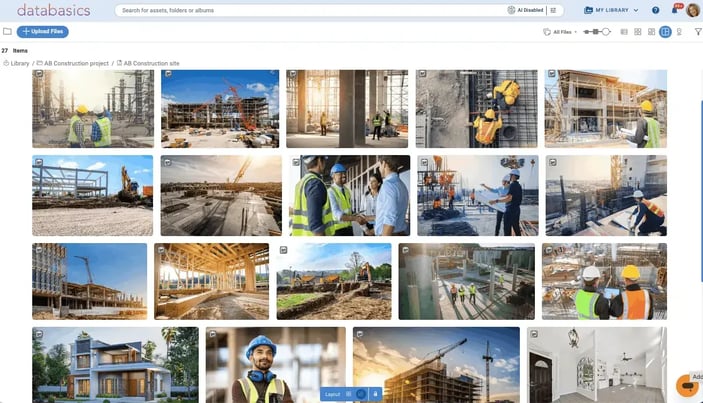Viewport: 703px width, 403px height.
Task: Open the two workers talking photo
Action: (93, 108)
